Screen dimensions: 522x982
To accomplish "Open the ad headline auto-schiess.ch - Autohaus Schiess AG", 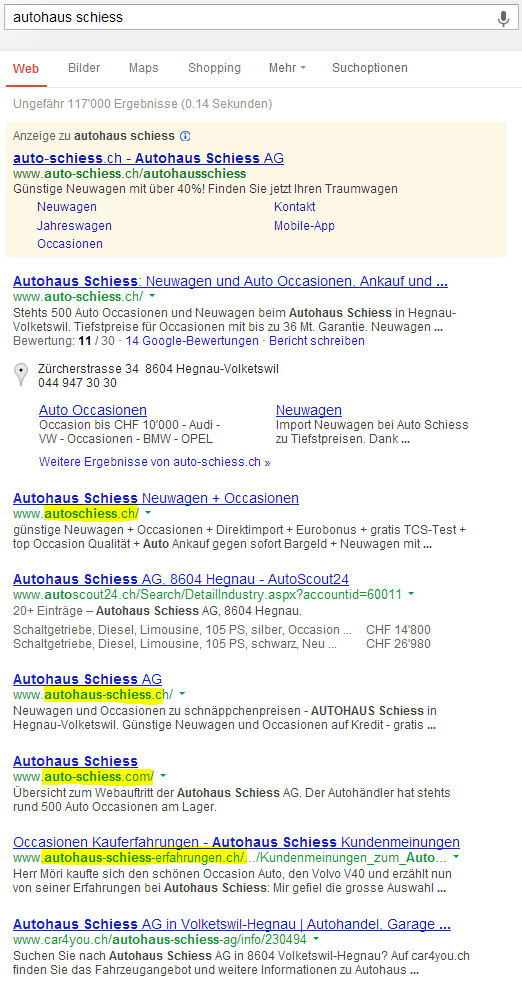I will [148, 158].
